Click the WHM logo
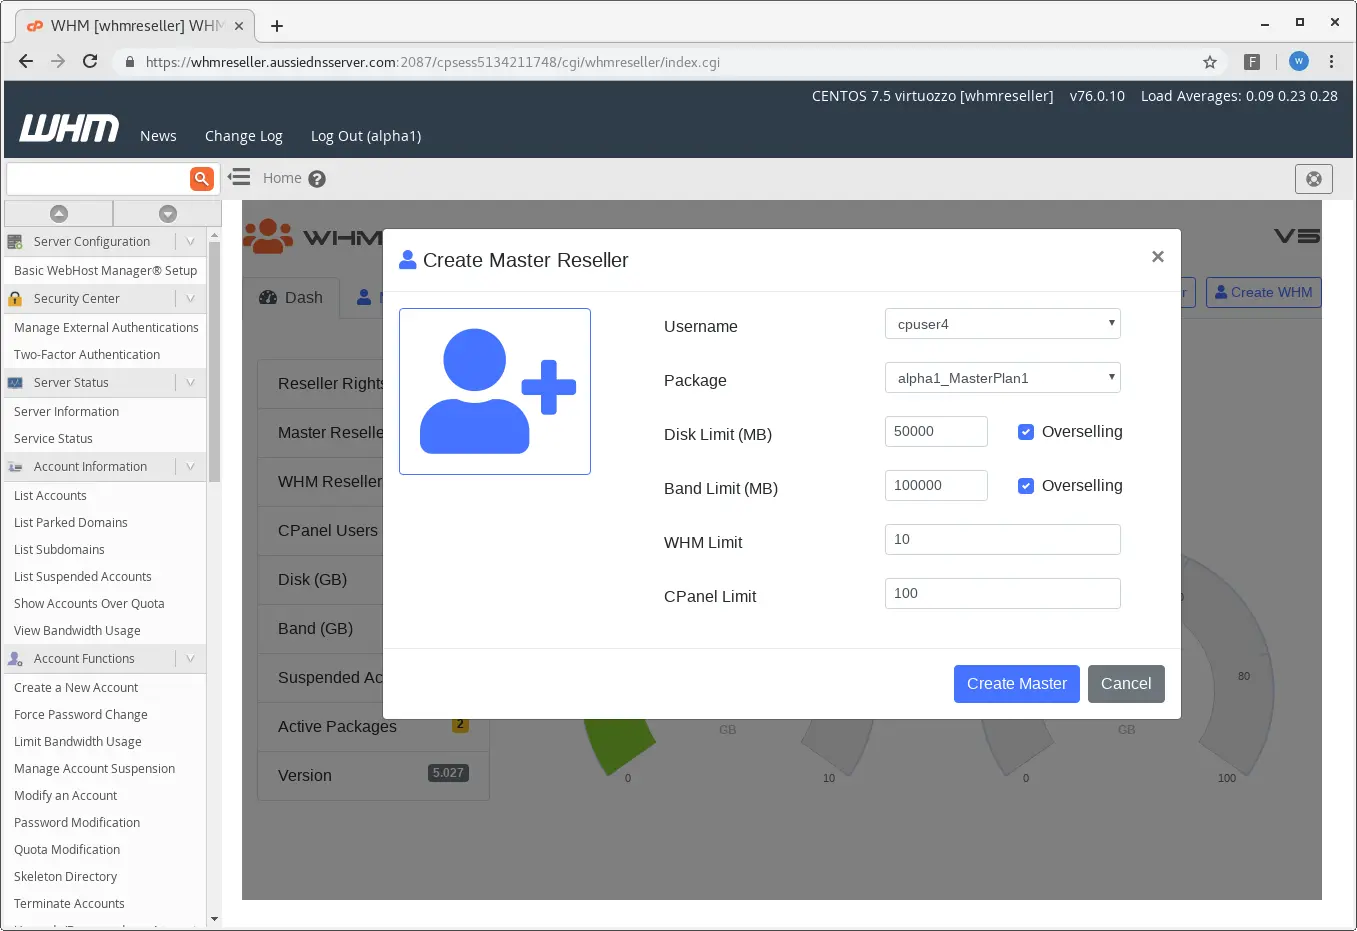This screenshot has height=931, width=1357. [69, 128]
